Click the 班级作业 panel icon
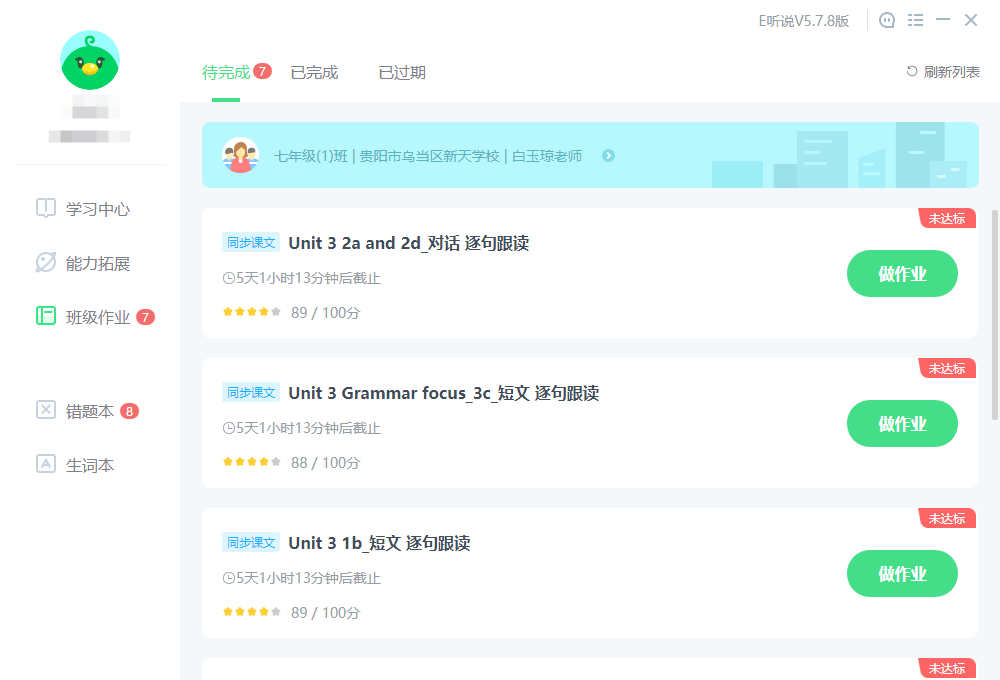The height and width of the screenshot is (680, 1000). click(46, 315)
